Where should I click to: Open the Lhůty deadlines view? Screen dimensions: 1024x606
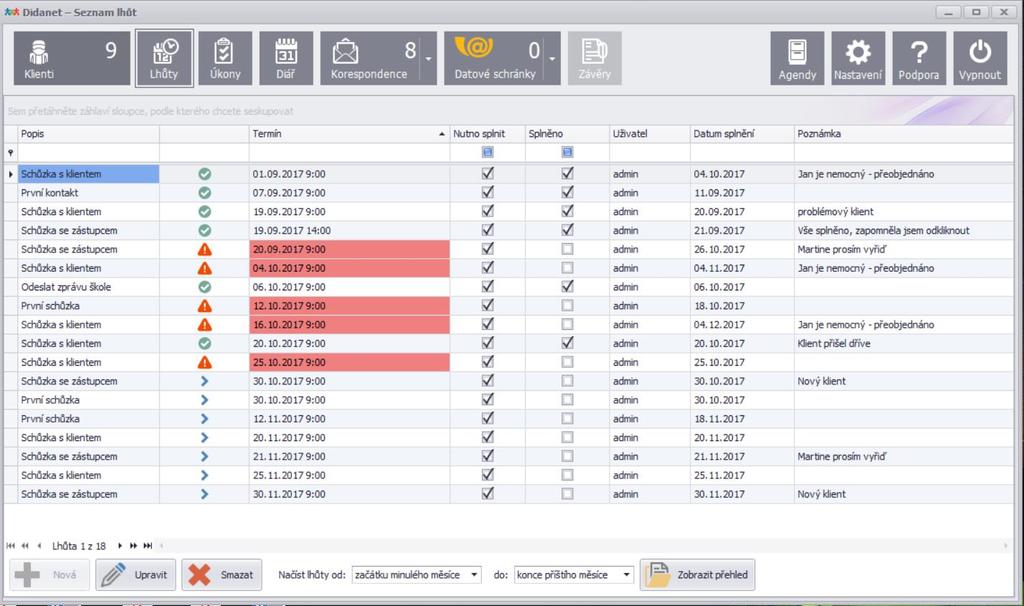[x=164, y=58]
